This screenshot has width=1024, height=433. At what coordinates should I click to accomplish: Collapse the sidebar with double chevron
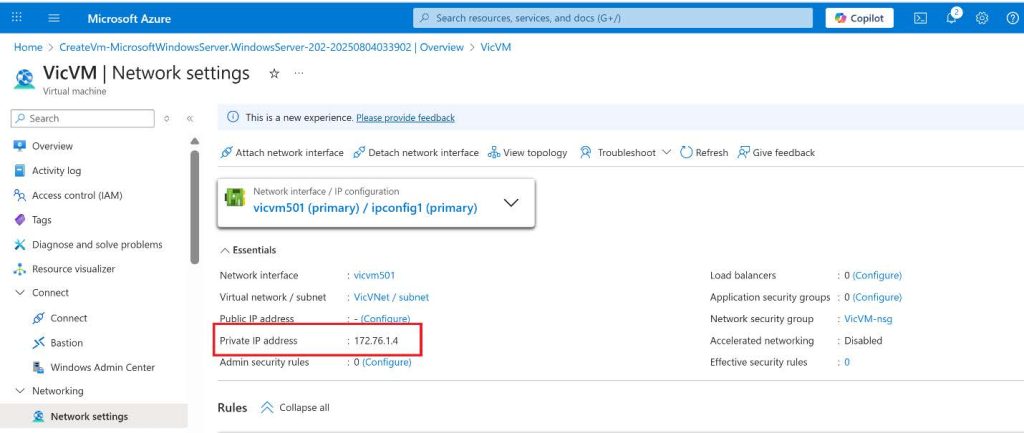190,118
